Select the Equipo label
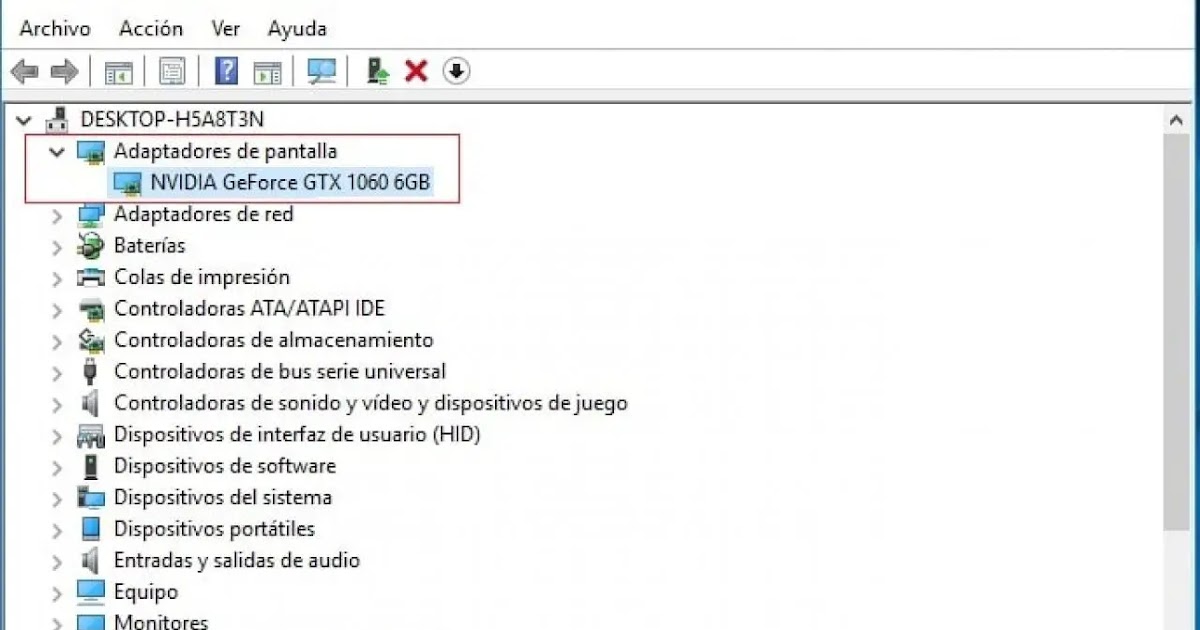Viewport: 1200px width, 630px height. coord(146,591)
